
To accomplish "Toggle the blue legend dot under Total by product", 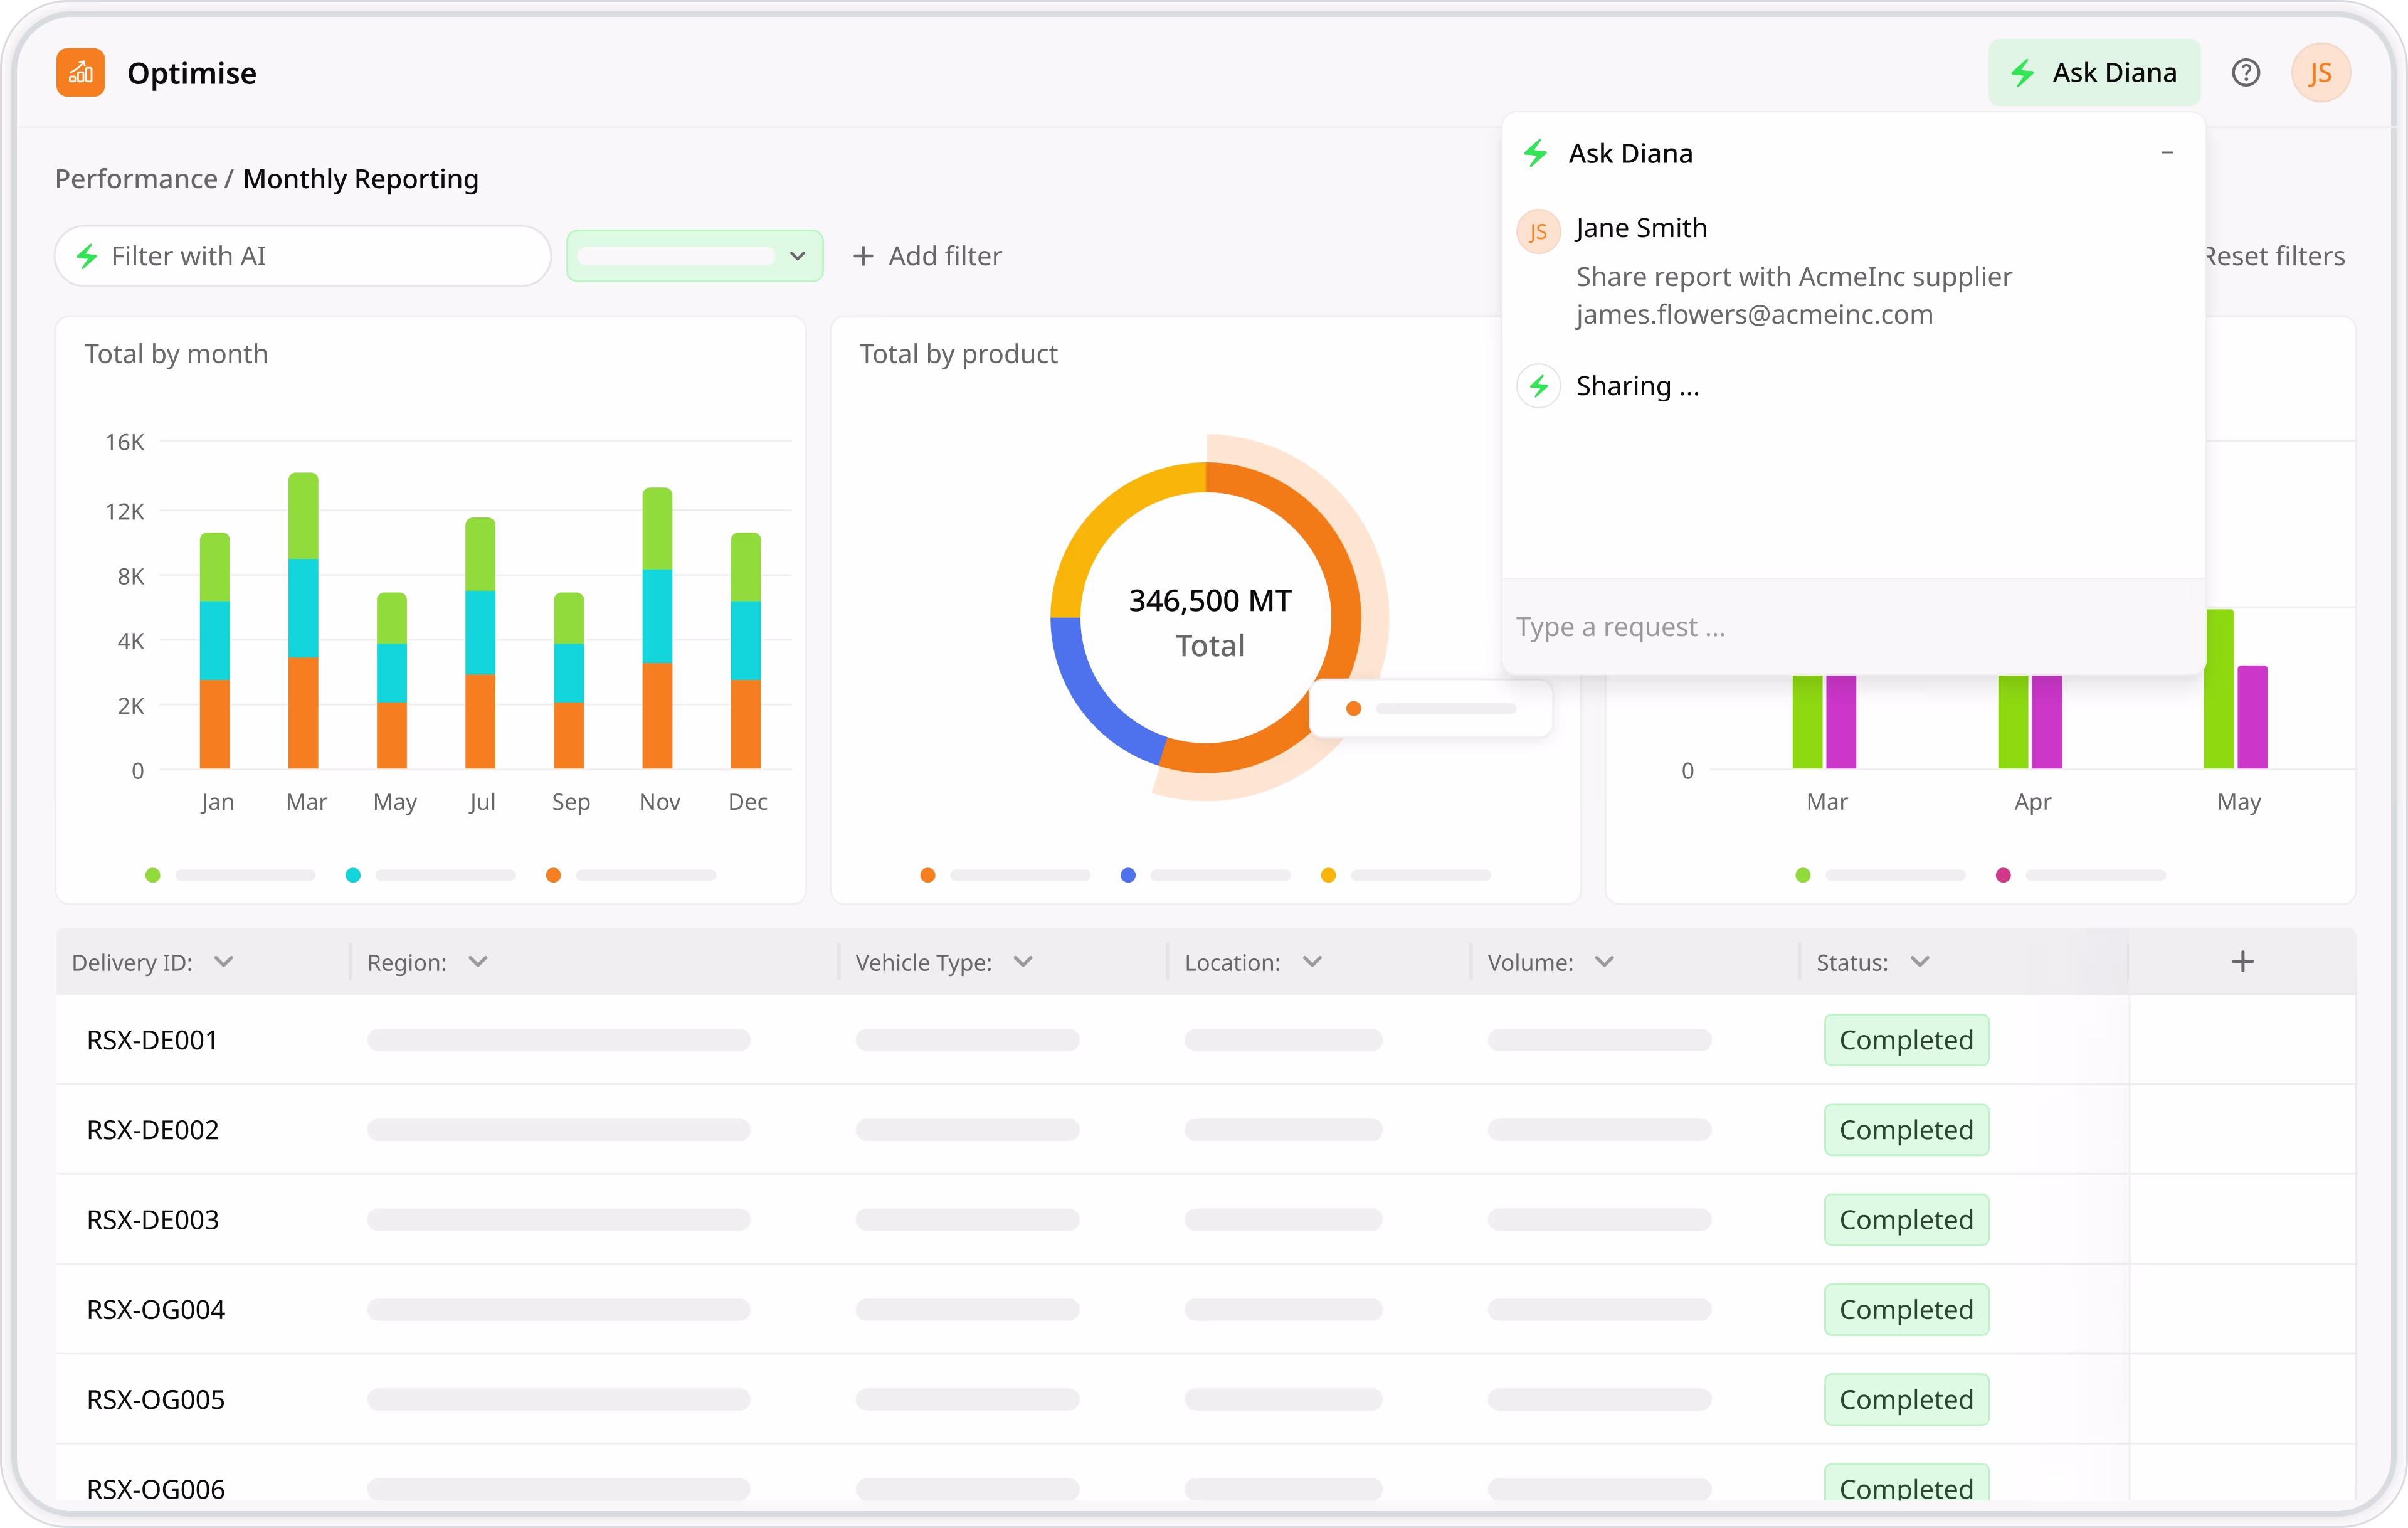I will [x=1128, y=875].
